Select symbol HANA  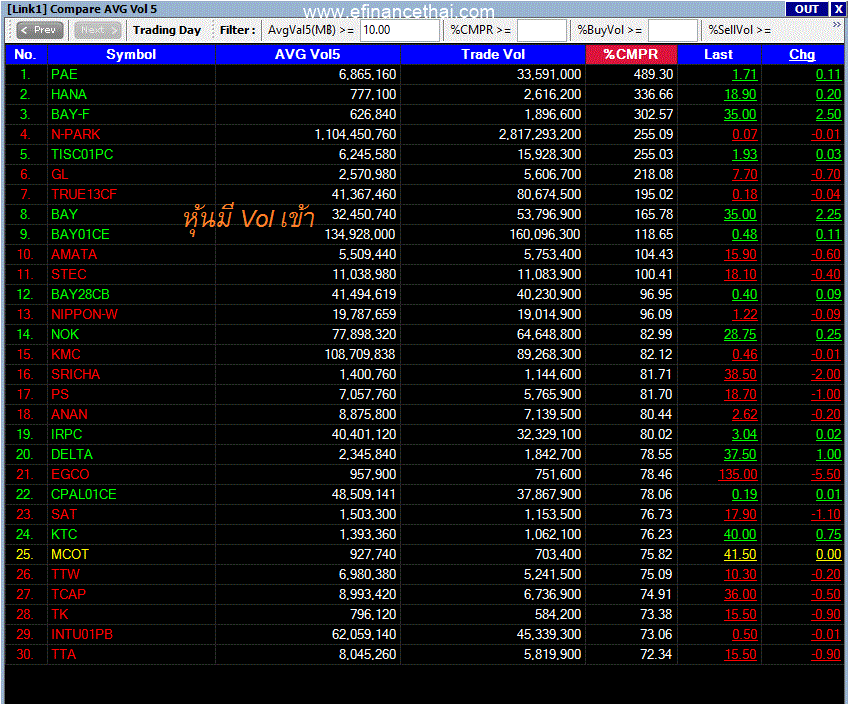[x=69, y=94]
